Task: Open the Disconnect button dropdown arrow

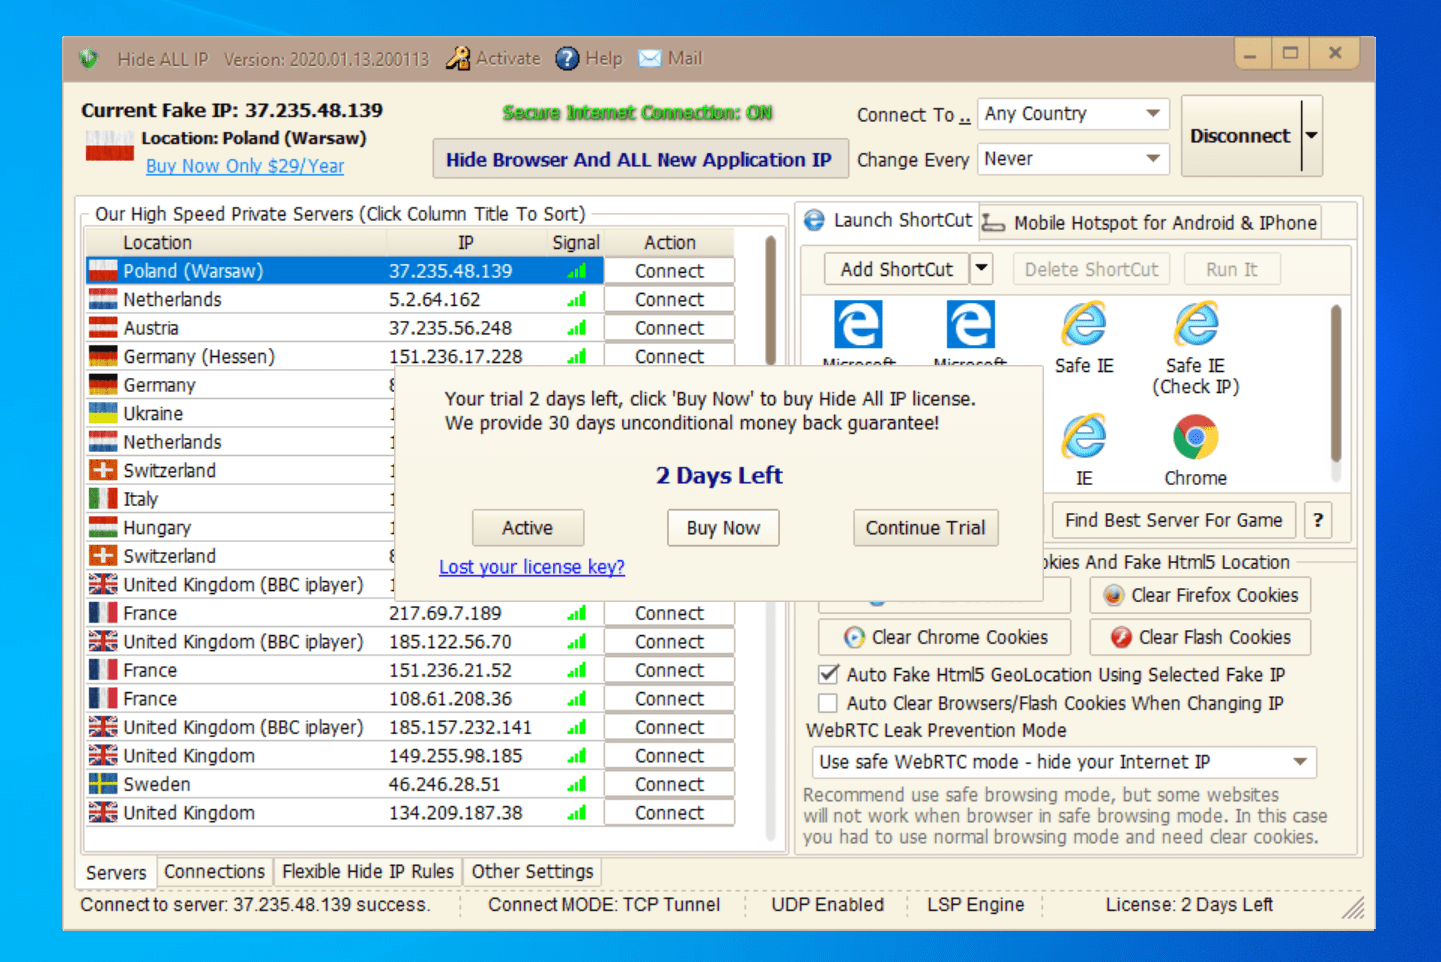Action: point(1312,135)
